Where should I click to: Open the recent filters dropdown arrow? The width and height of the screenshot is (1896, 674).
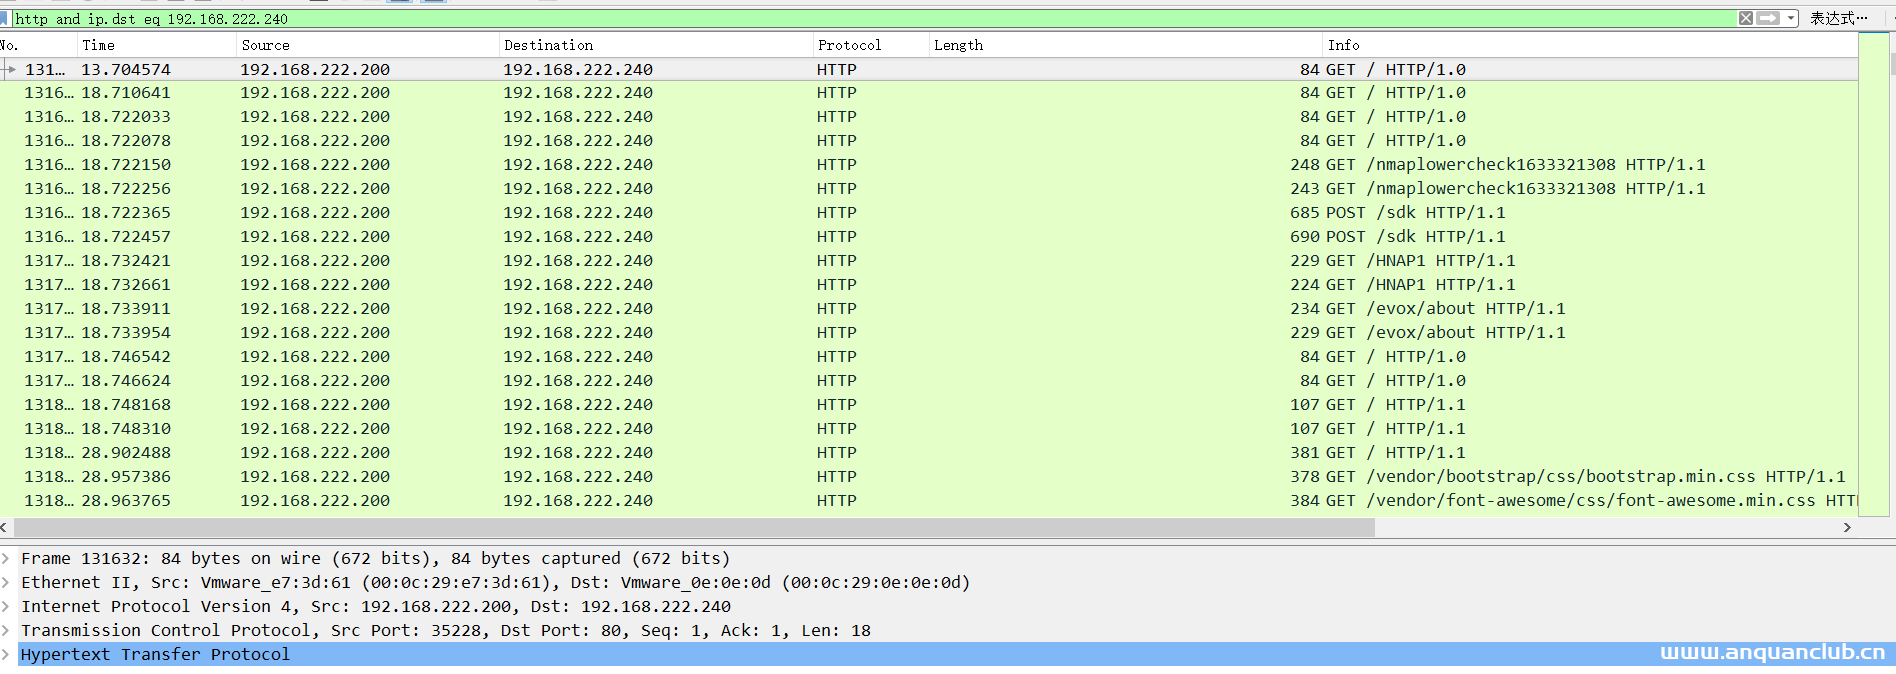[x=1790, y=18]
